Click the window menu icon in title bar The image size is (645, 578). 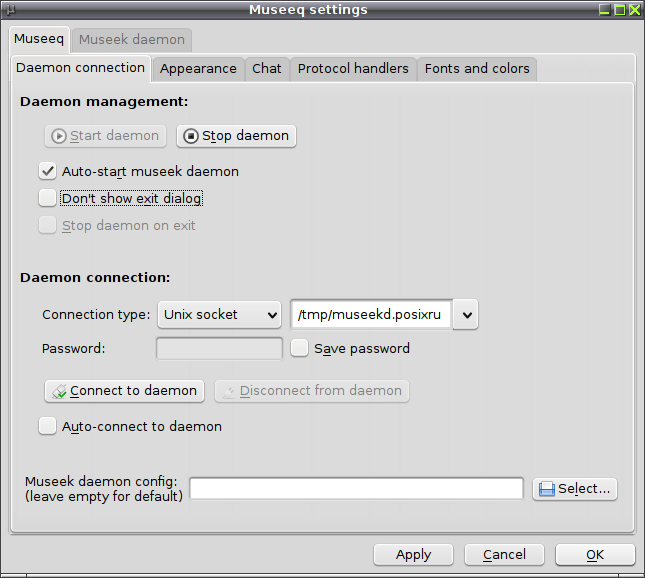pyautogui.click(x=11, y=9)
